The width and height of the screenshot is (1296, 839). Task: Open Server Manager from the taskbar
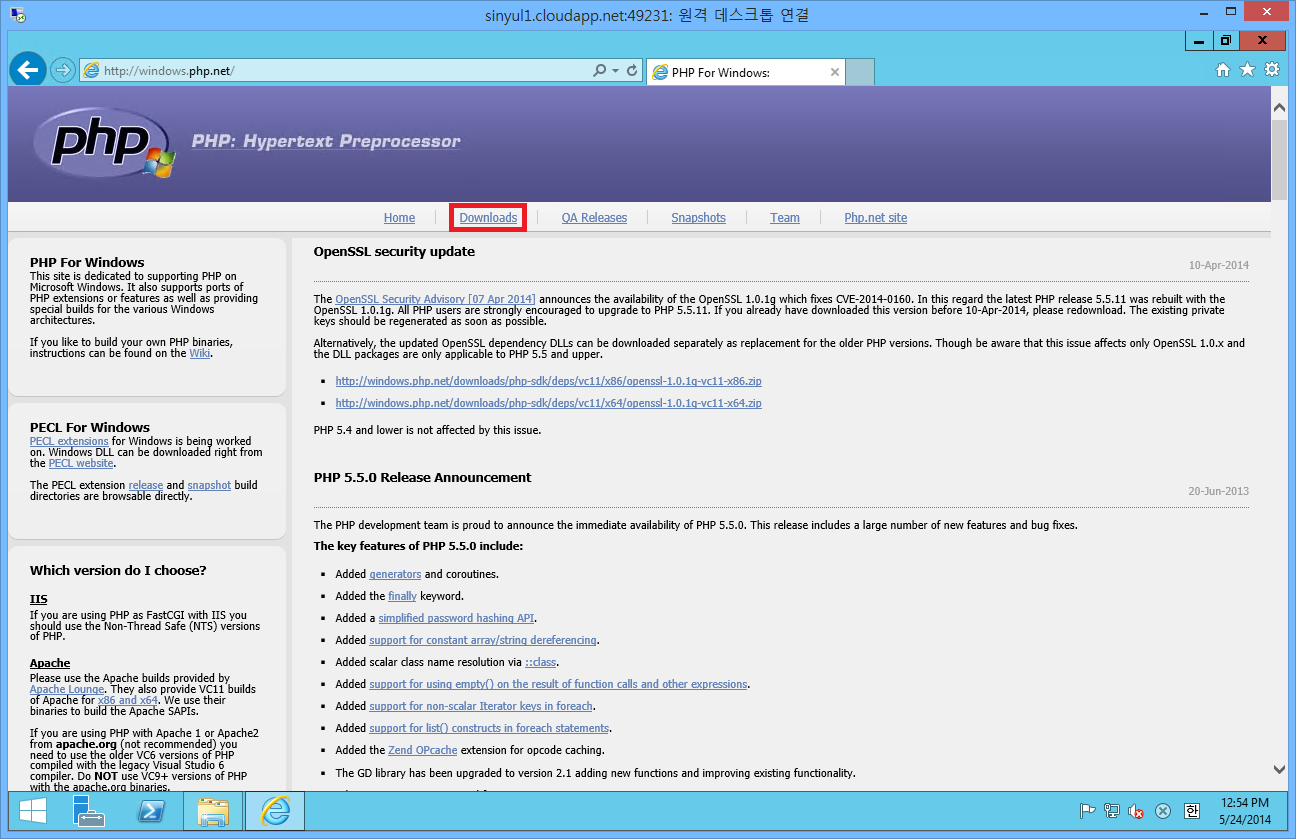click(90, 811)
